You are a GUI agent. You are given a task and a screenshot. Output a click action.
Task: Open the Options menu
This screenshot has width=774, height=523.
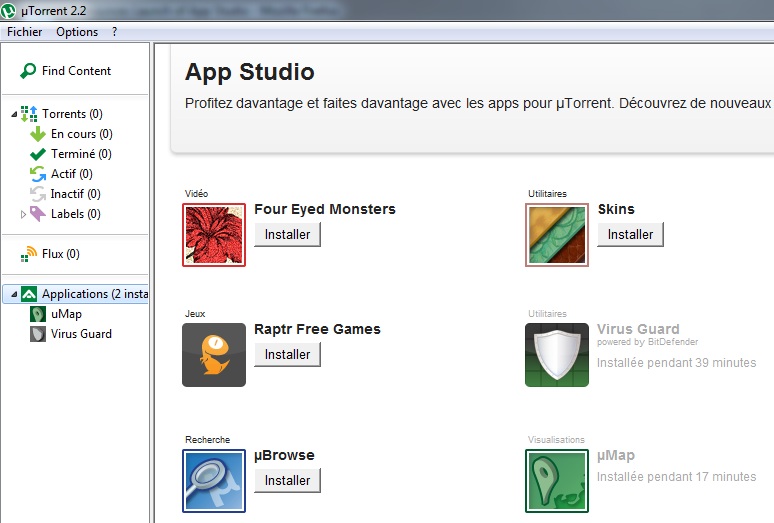[x=77, y=32]
